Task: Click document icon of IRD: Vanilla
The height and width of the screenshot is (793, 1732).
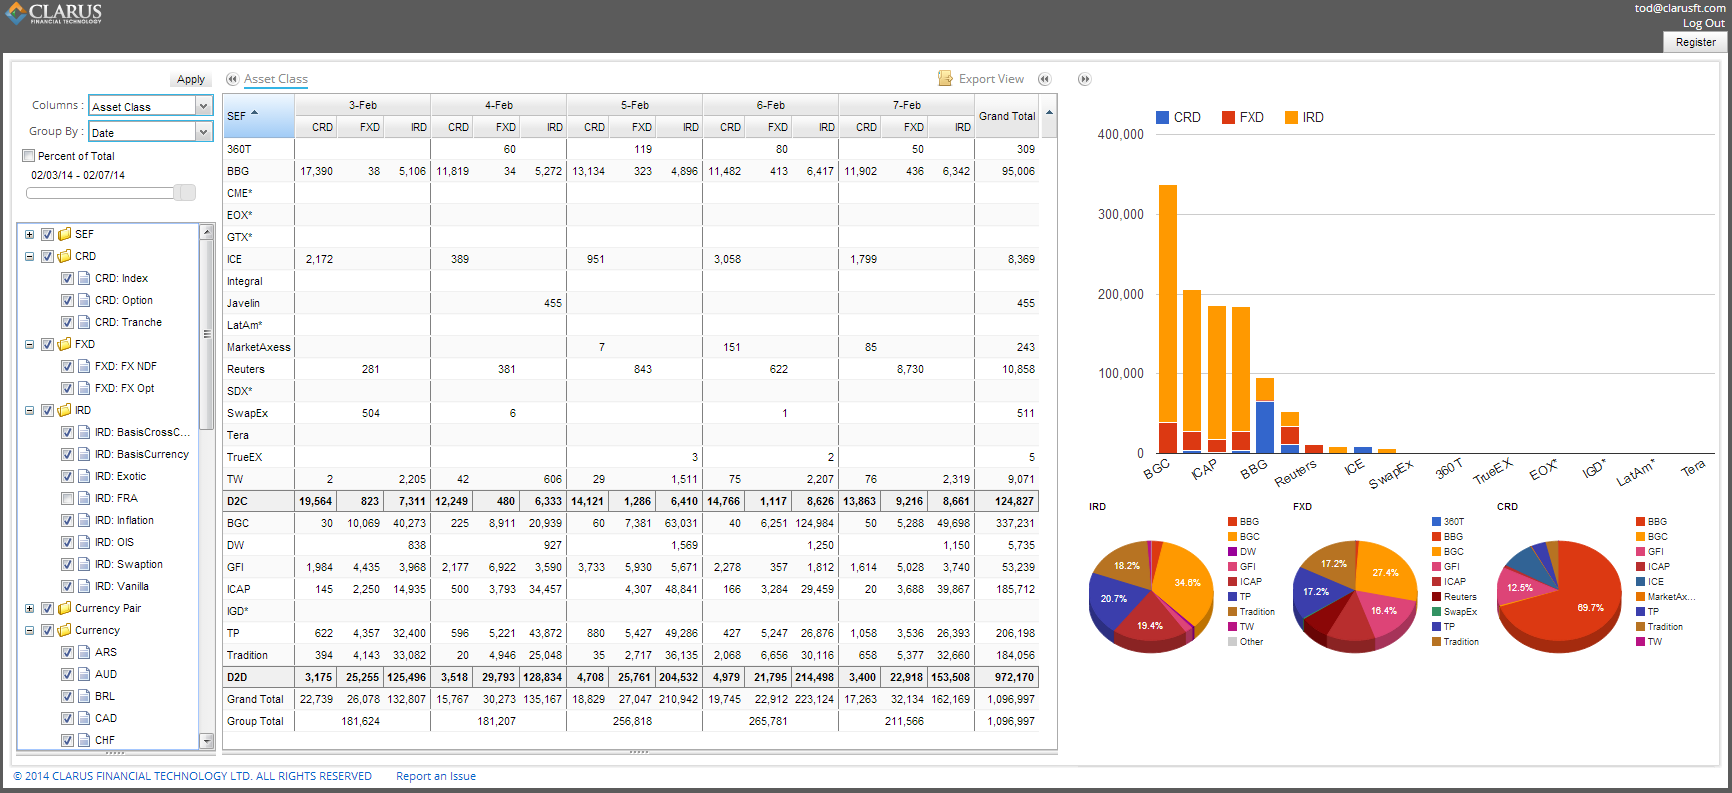Action: 85,586
